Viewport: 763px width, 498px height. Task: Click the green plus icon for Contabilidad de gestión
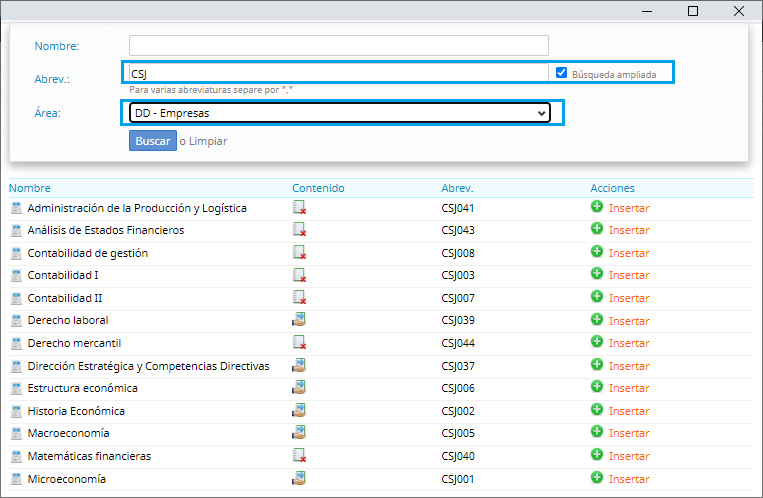(597, 251)
